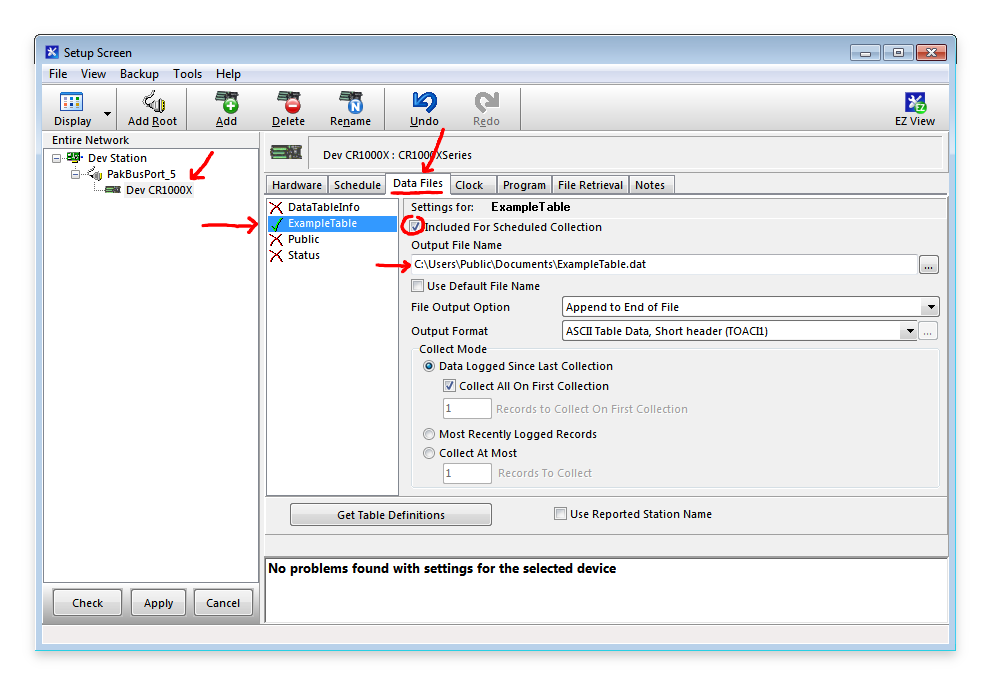Click the Rename toolbar icon
The image size is (991, 685).
tap(350, 103)
